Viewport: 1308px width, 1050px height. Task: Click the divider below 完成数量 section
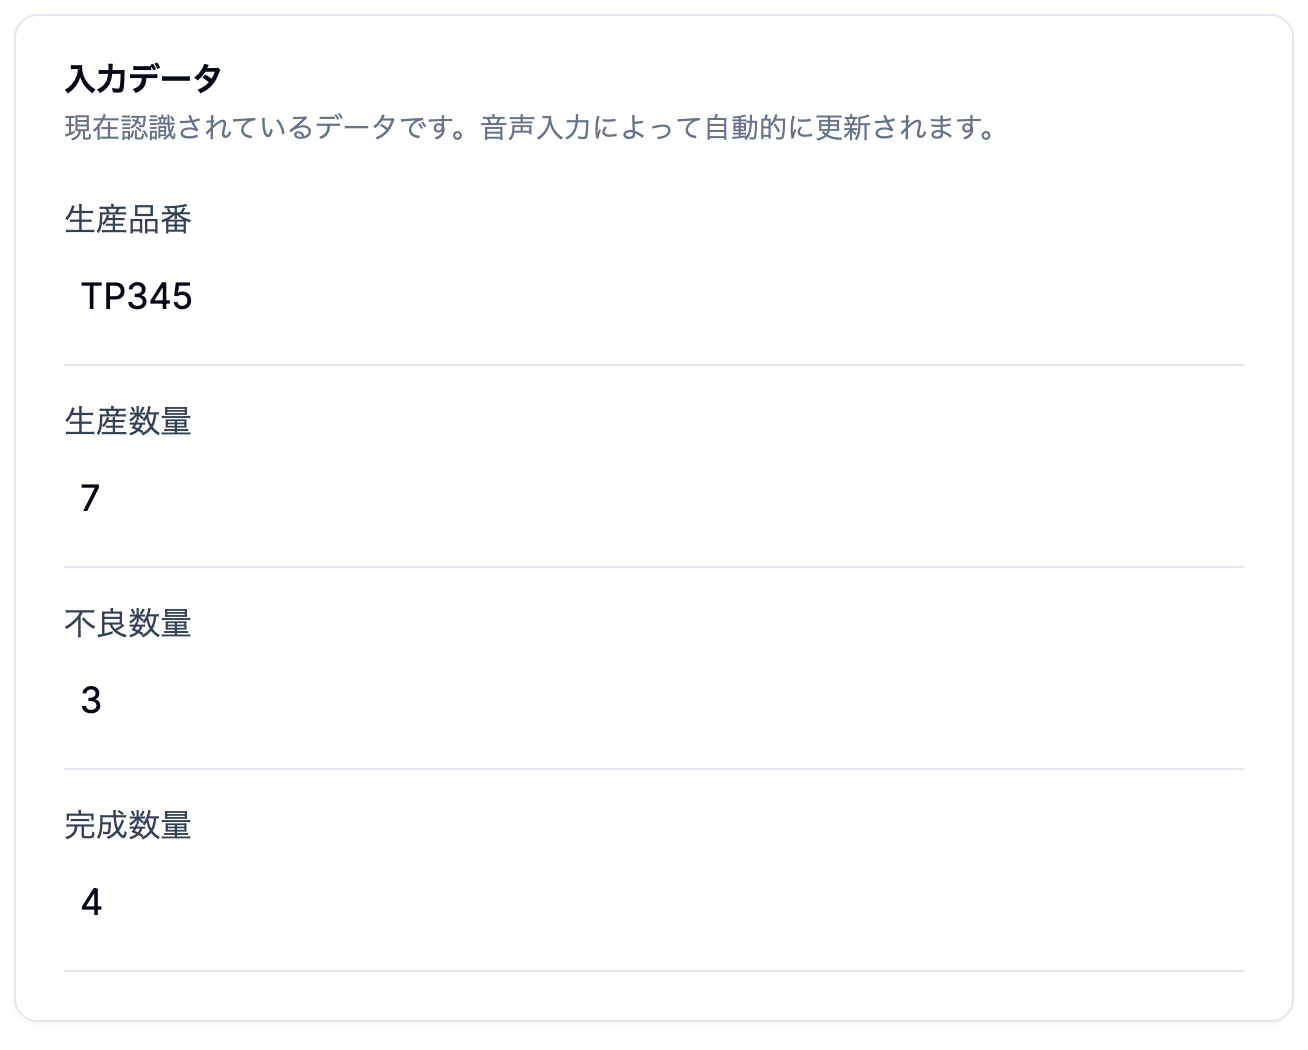pos(653,970)
